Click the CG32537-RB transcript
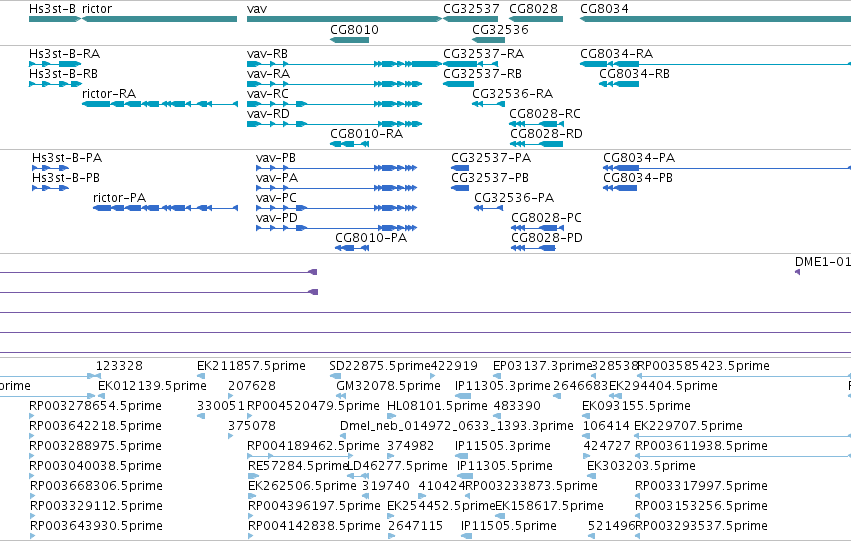The height and width of the screenshot is (541, 851). [459, 84]
